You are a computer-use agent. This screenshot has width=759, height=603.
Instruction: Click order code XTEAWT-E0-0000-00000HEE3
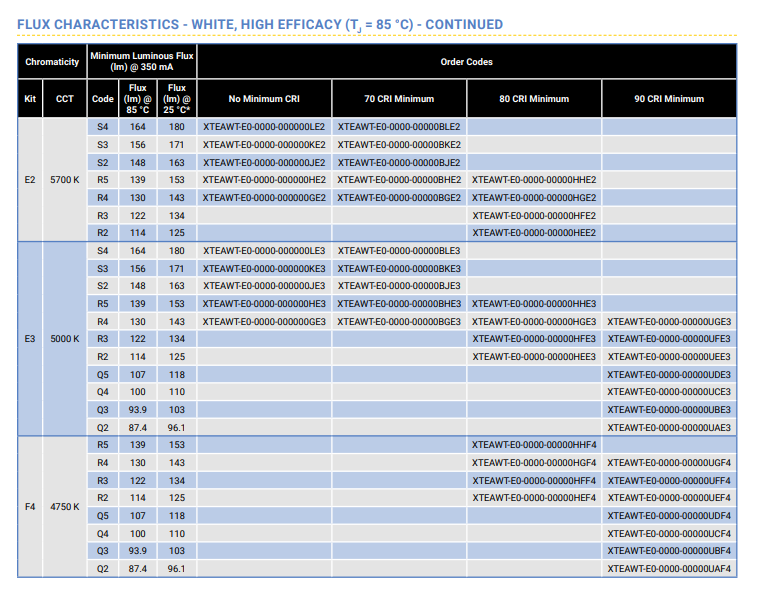point(534,357)
